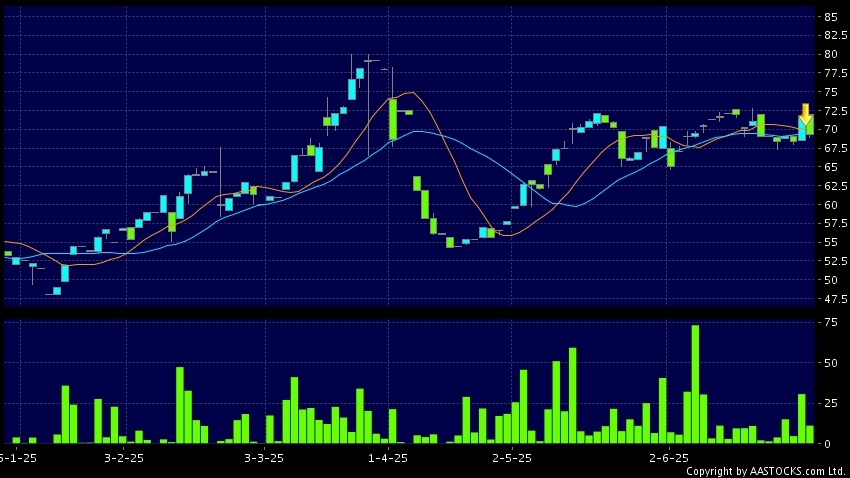Image resolution: width=850 pixels, height=478 pixels.
Task: Select the 0 volume axis label
Action: click(827, 444)
